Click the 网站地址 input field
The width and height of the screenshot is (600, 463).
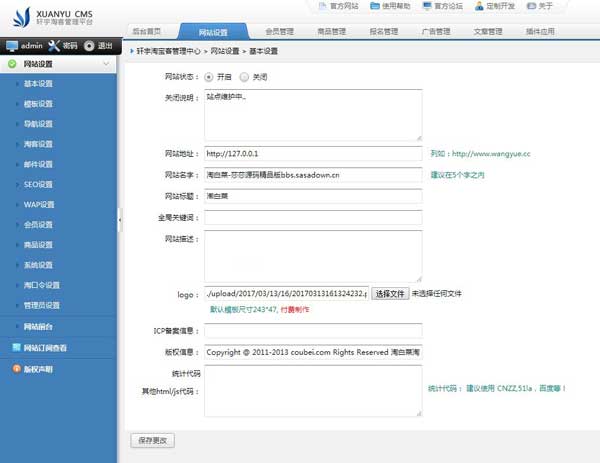pyautogui.click(x=313, y=154)
